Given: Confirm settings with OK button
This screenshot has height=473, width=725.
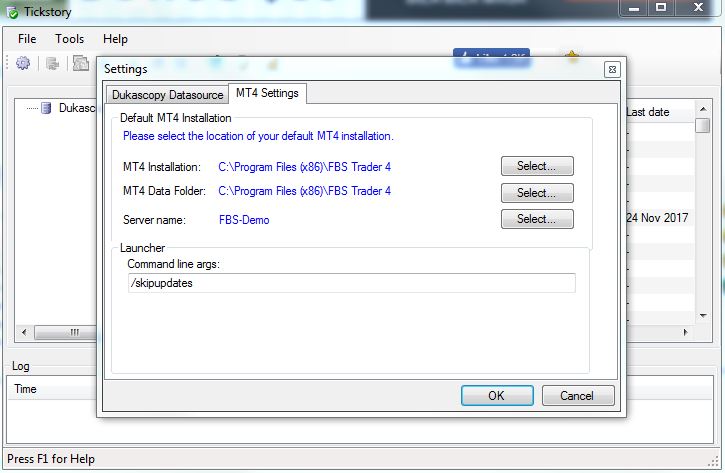Looking at the screenshot, I should pyautogui.click(x=497, y=396).
